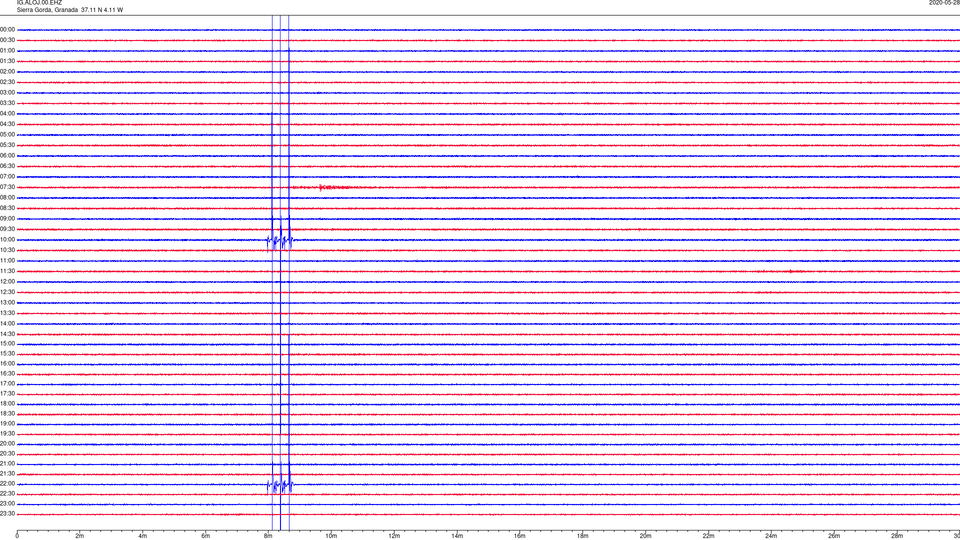Select the 09:00 trace time label
Screen dimensions: 960x540
pos(7,219)
